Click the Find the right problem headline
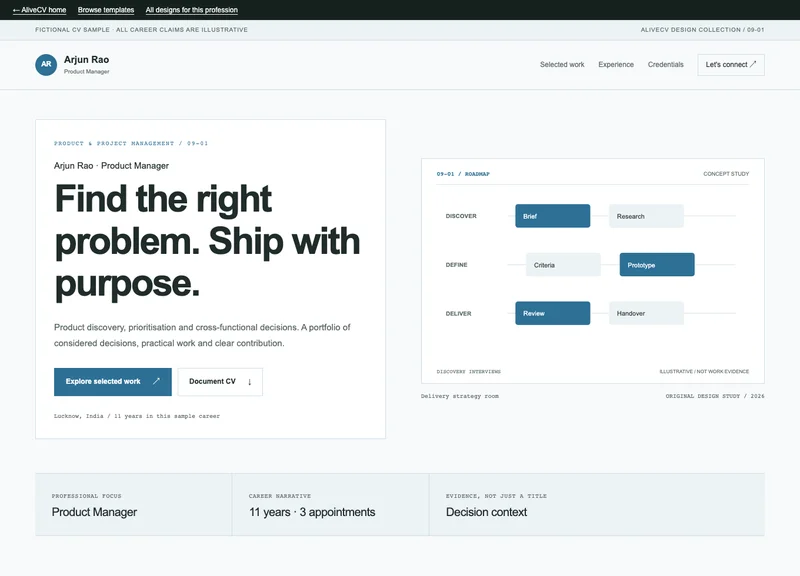 [207, 241]
